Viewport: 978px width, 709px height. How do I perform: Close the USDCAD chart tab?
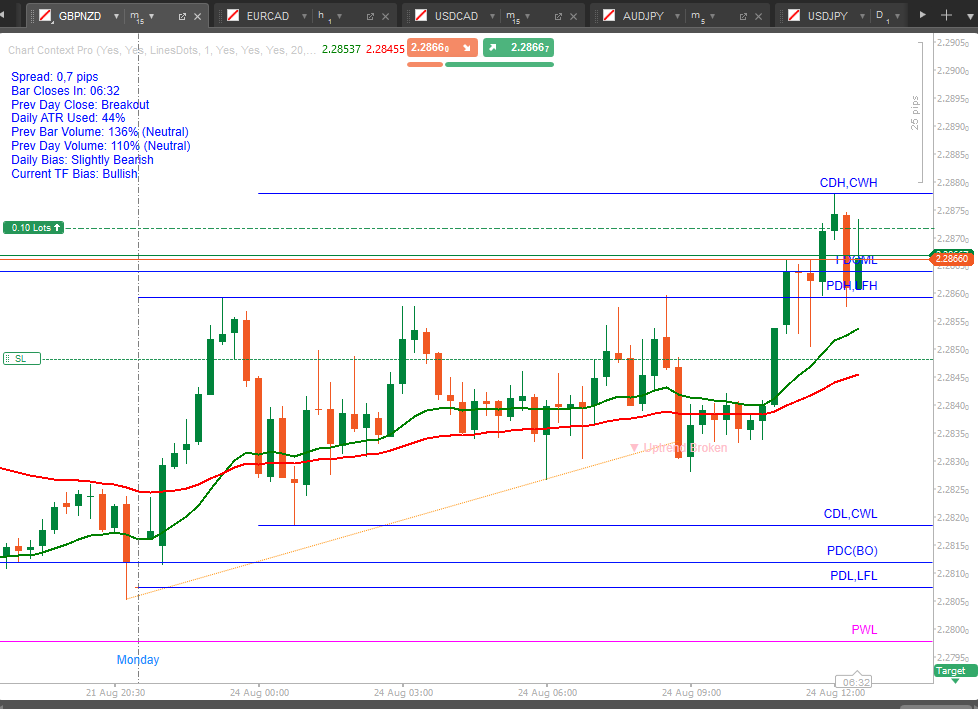(x=574, y=17)
